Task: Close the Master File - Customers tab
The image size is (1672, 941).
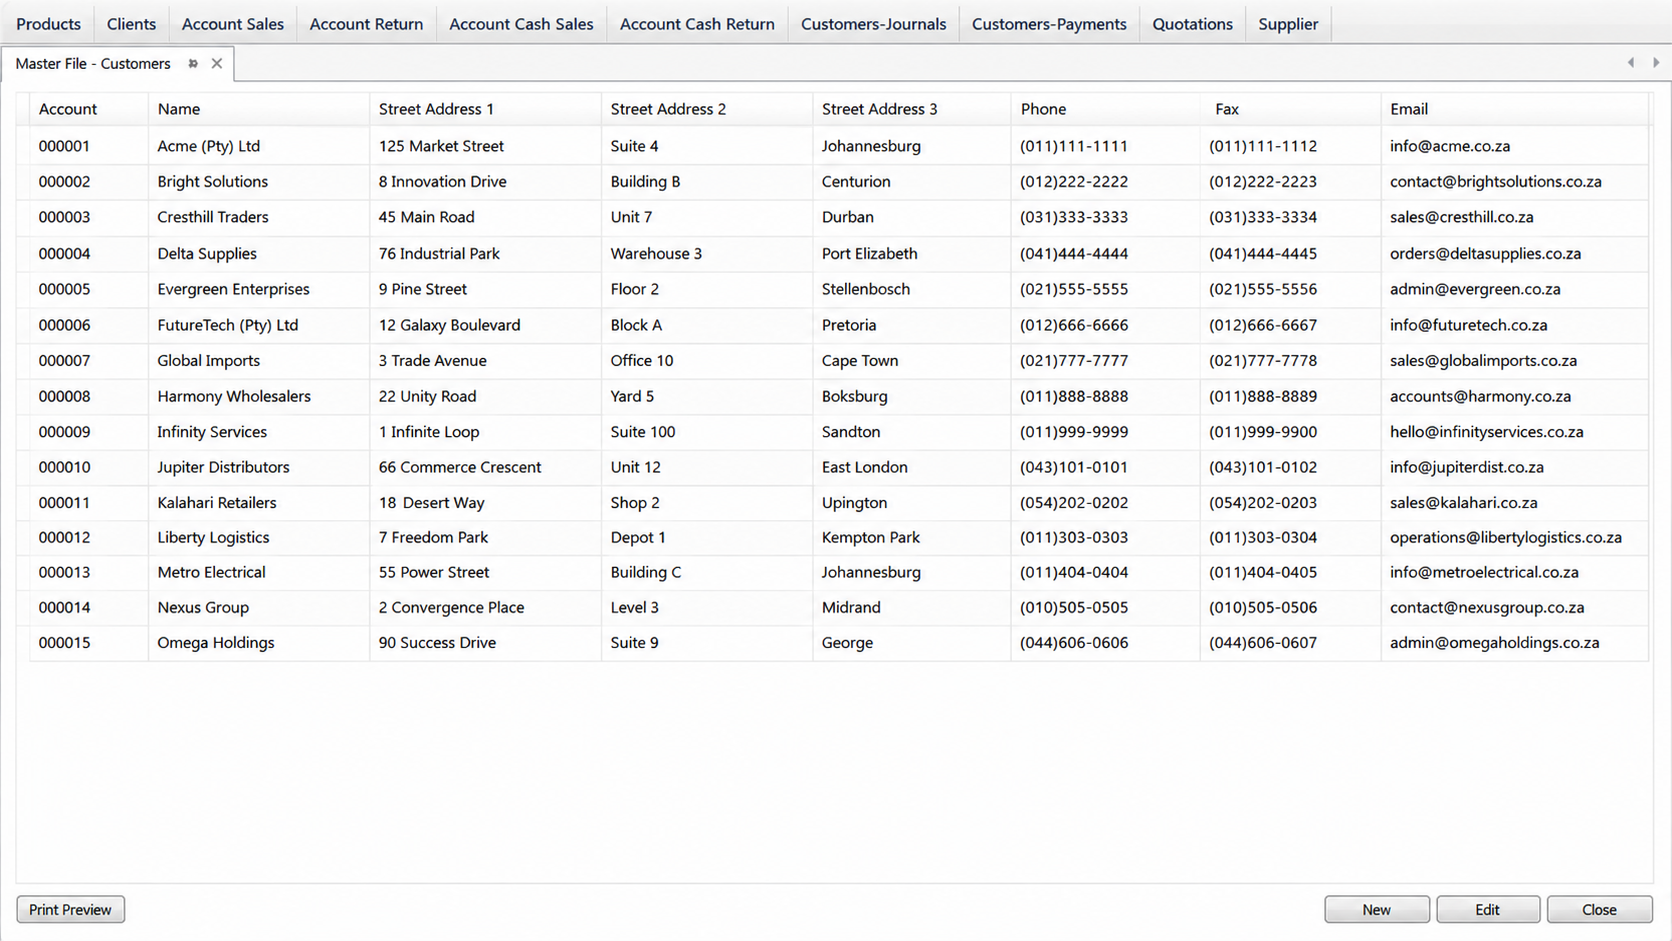Action: coord(217,63)
